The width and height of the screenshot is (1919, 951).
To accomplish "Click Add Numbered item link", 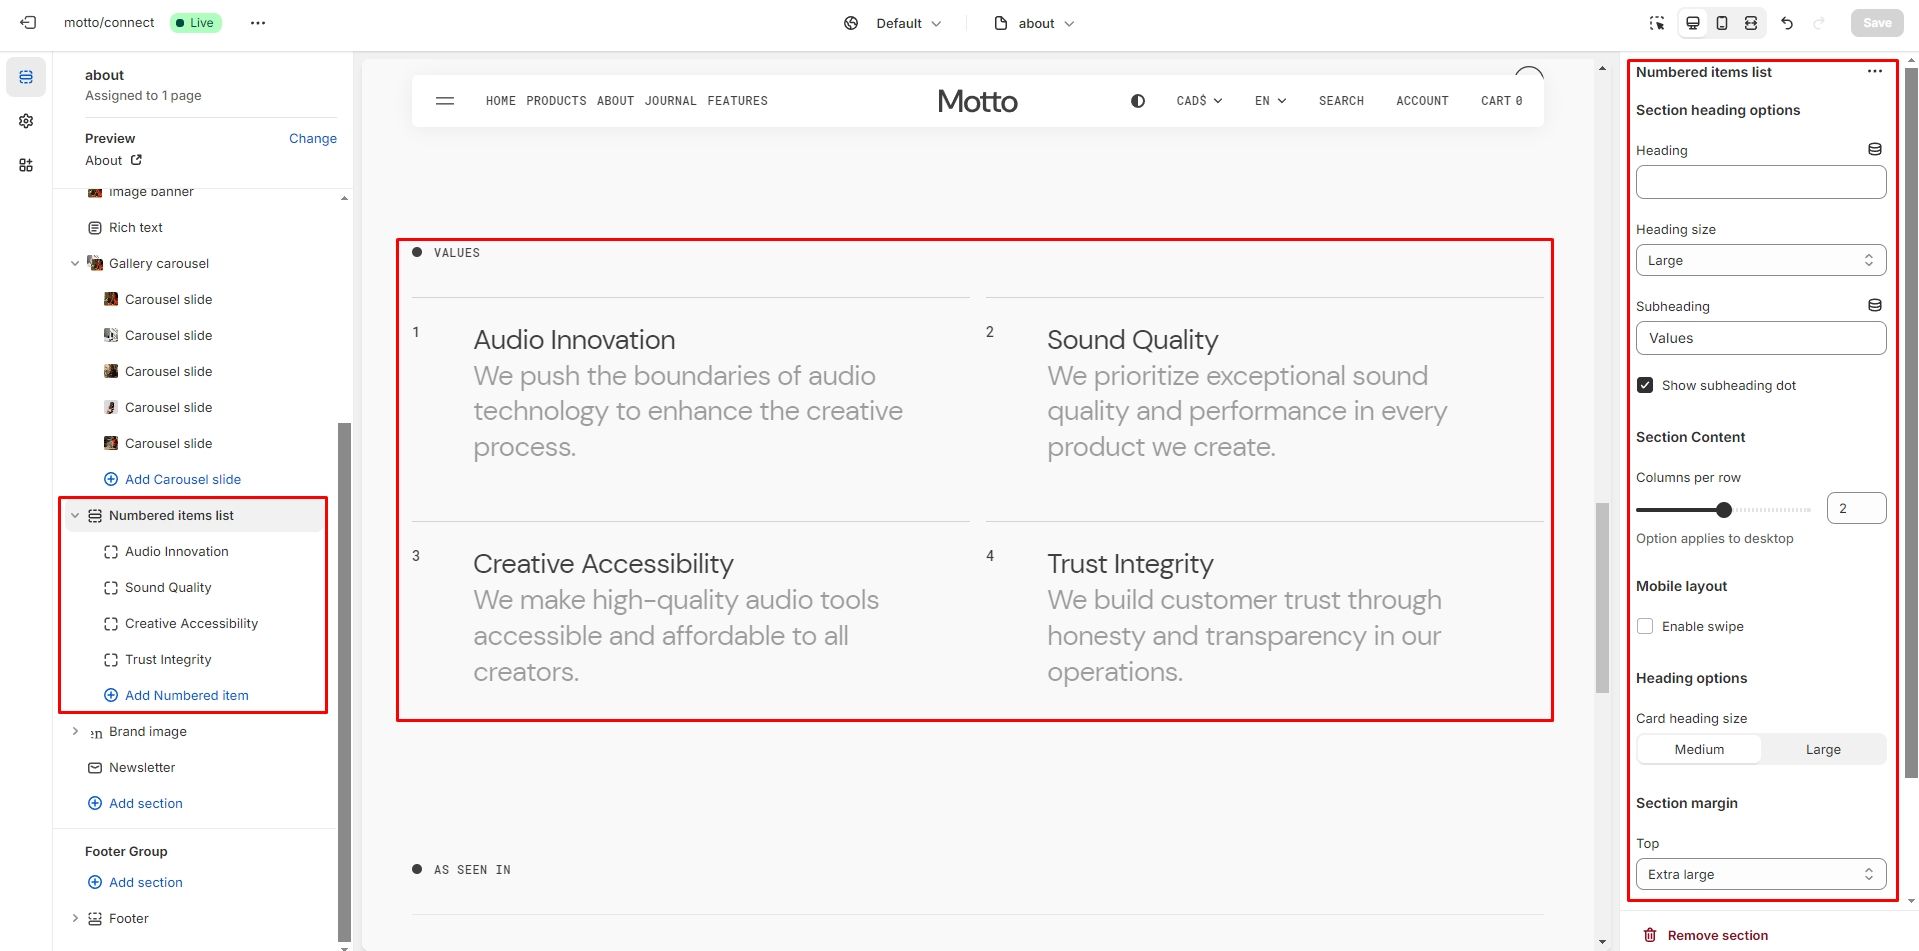I will [186, 696].
